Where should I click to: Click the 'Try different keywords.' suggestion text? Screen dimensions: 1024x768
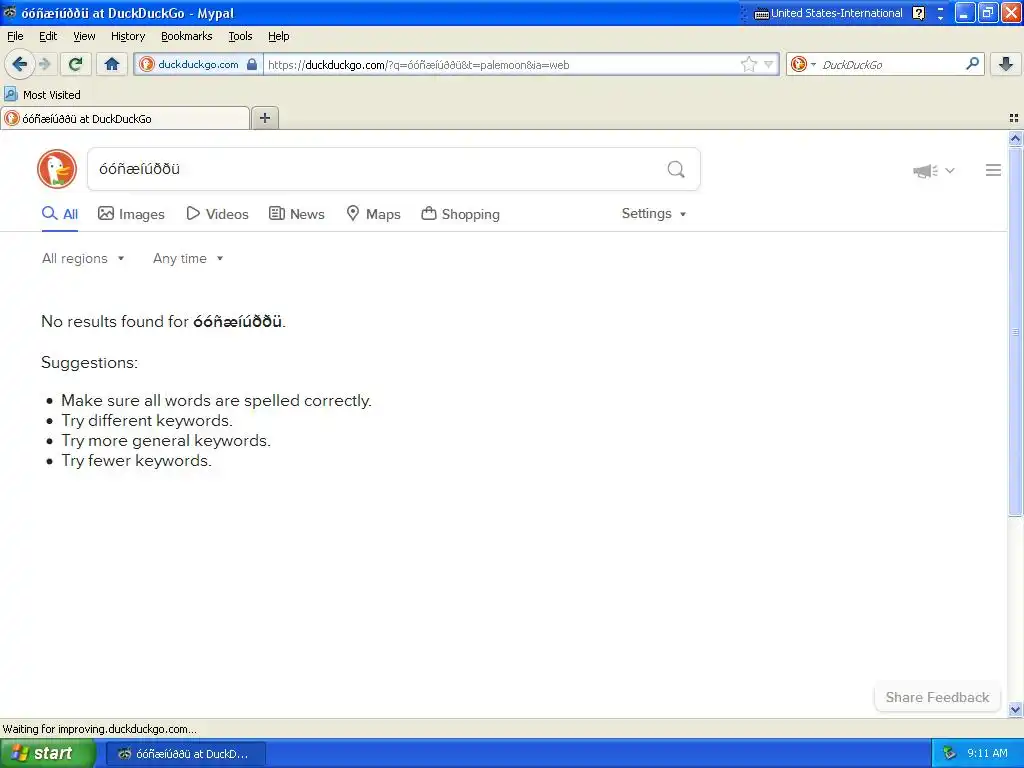pos(147,421)
